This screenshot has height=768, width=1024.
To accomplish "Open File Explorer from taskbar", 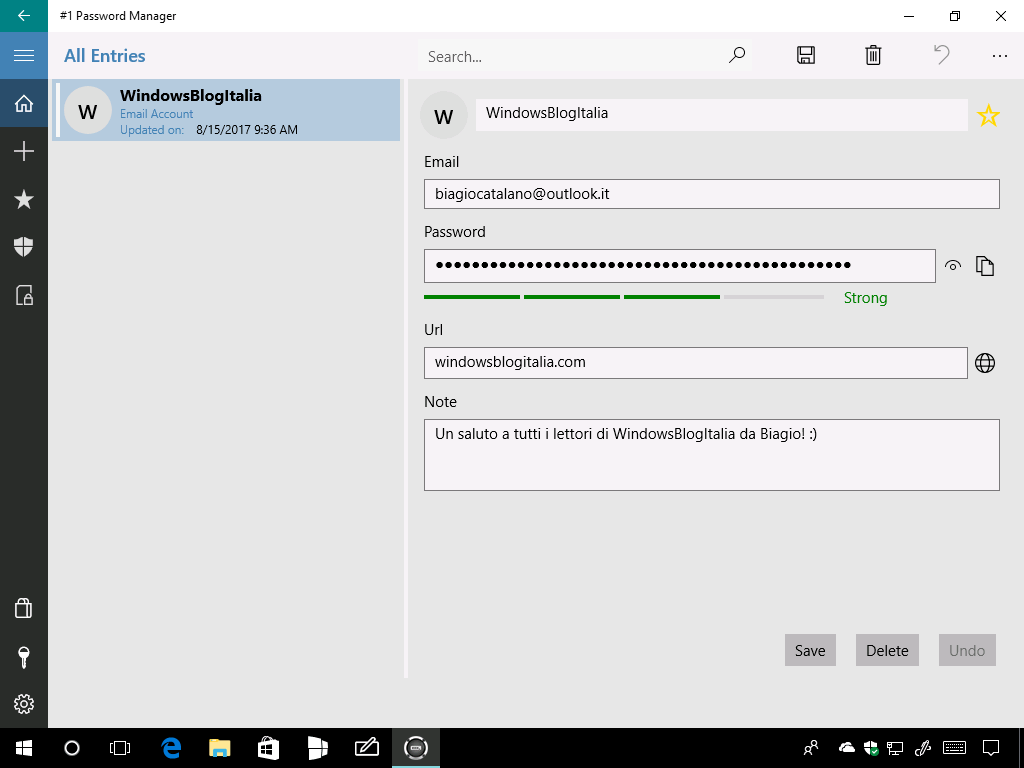I will point(220,748).
